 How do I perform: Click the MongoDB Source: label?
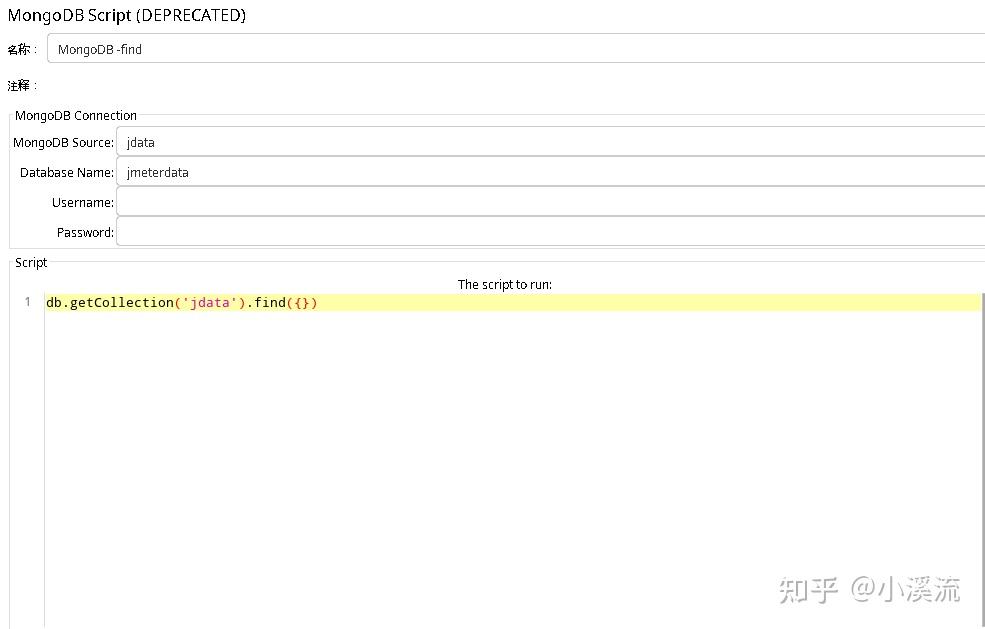point(63,143)
